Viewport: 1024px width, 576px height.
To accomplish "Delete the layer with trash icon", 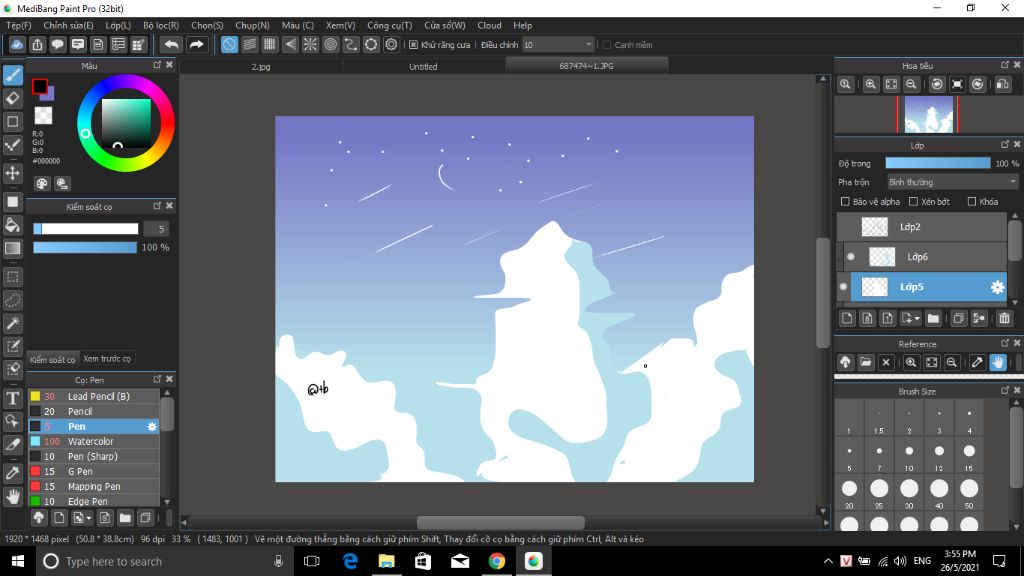I will click(x=1004, y=318).
